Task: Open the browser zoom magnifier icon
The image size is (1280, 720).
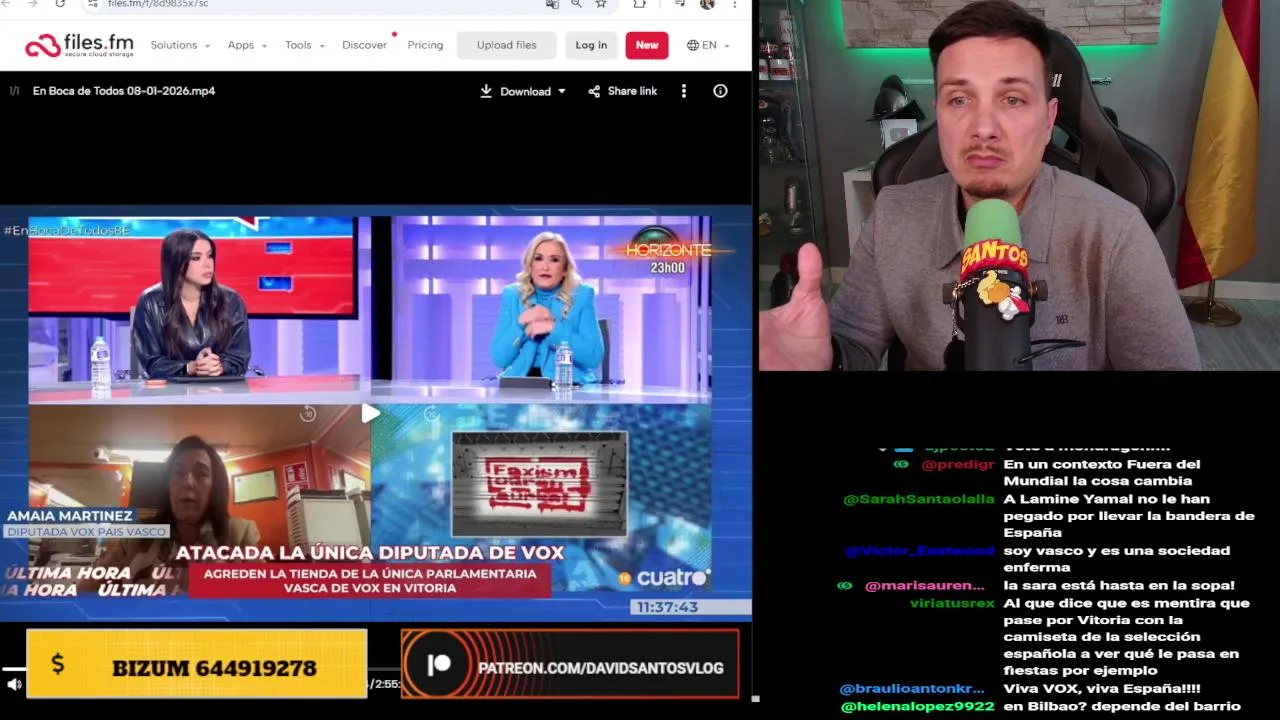Action: (576, 4)
